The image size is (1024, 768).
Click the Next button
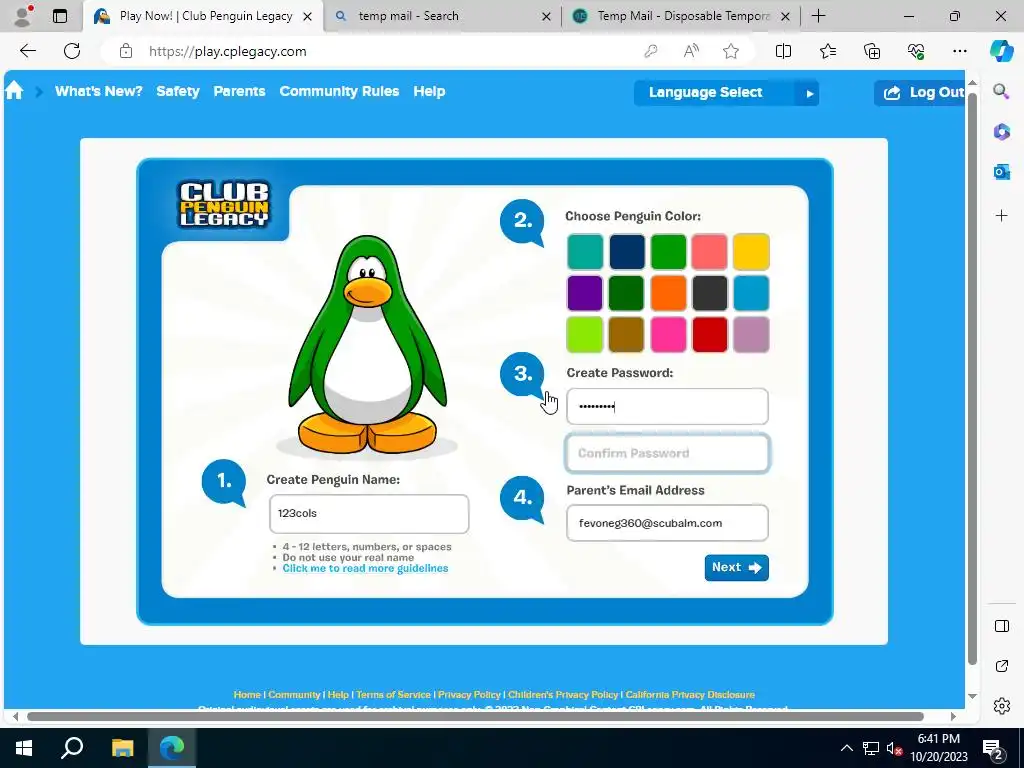tap(736, 568)
